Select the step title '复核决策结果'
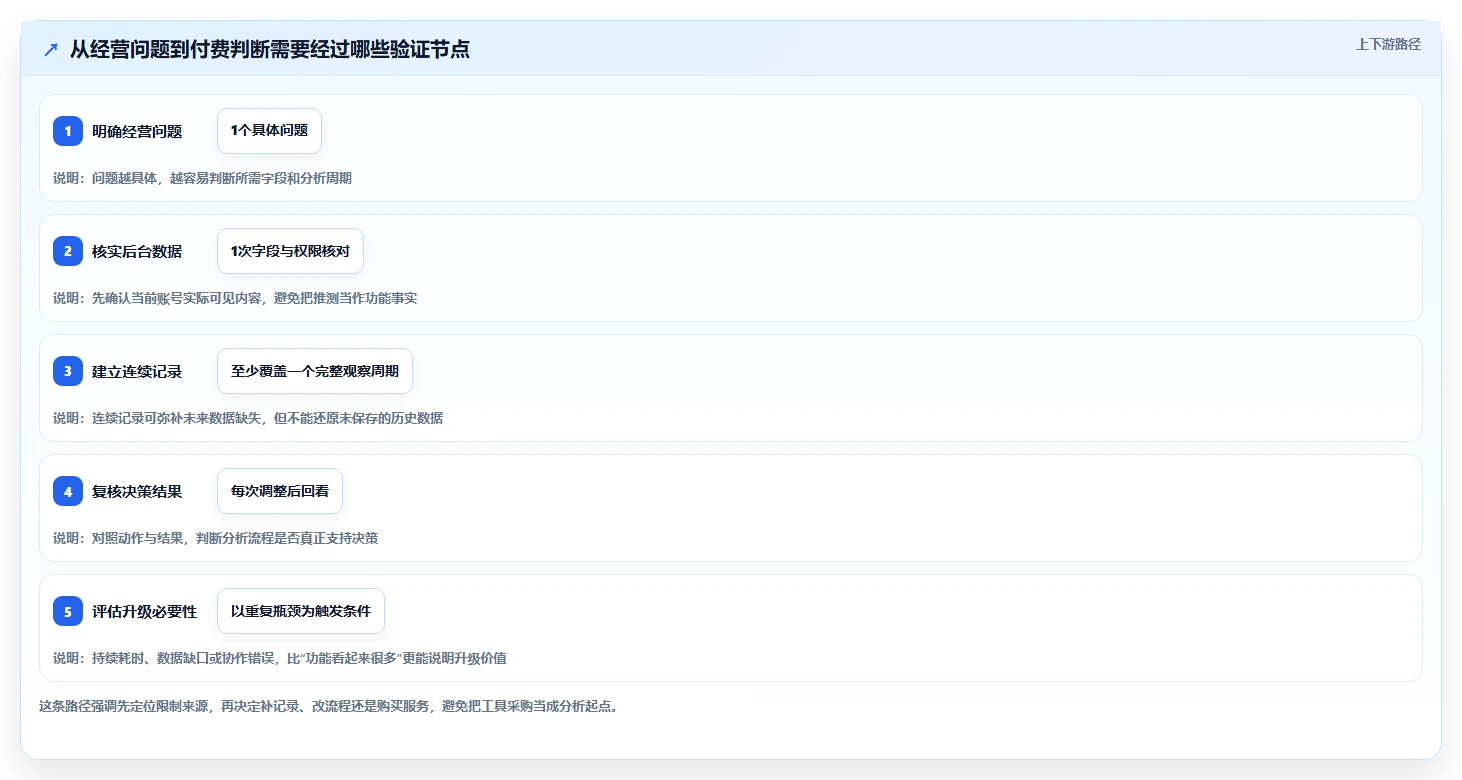The image size is (1462, 780). (x=137, y=491)
